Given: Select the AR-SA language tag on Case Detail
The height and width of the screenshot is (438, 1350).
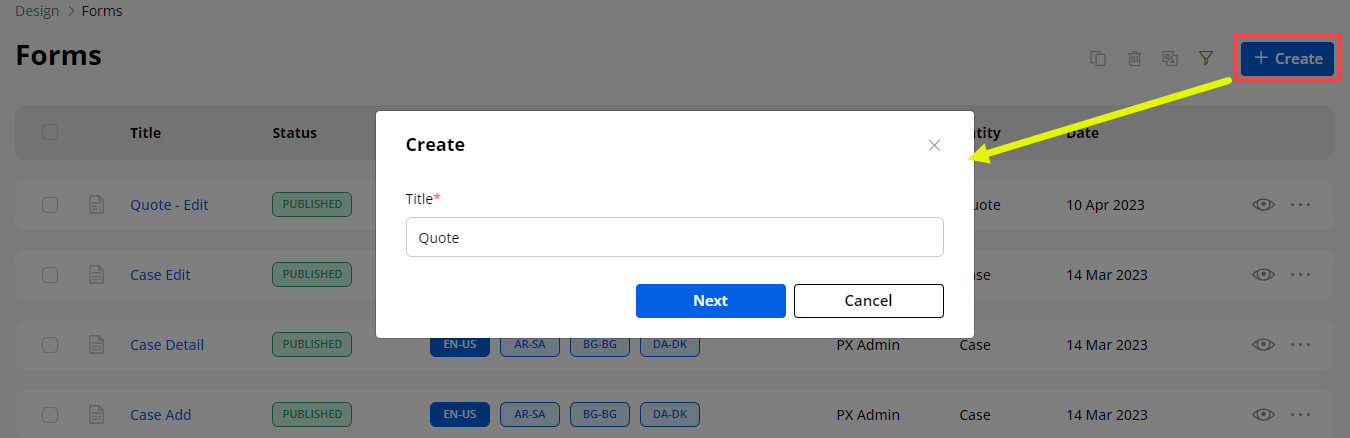Looking at the screenshot, I should pyautogui.click(x=530, y=345).
